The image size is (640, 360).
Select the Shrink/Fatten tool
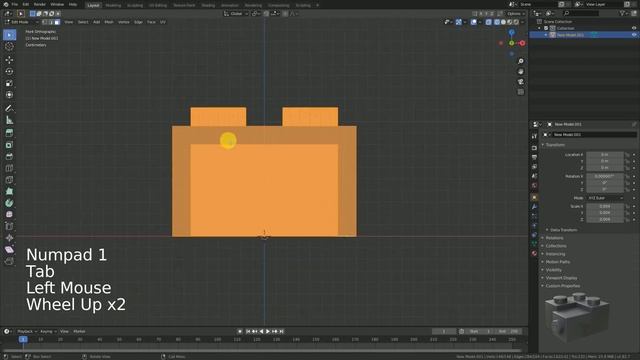pyautogui.click(x=9, y=238)
